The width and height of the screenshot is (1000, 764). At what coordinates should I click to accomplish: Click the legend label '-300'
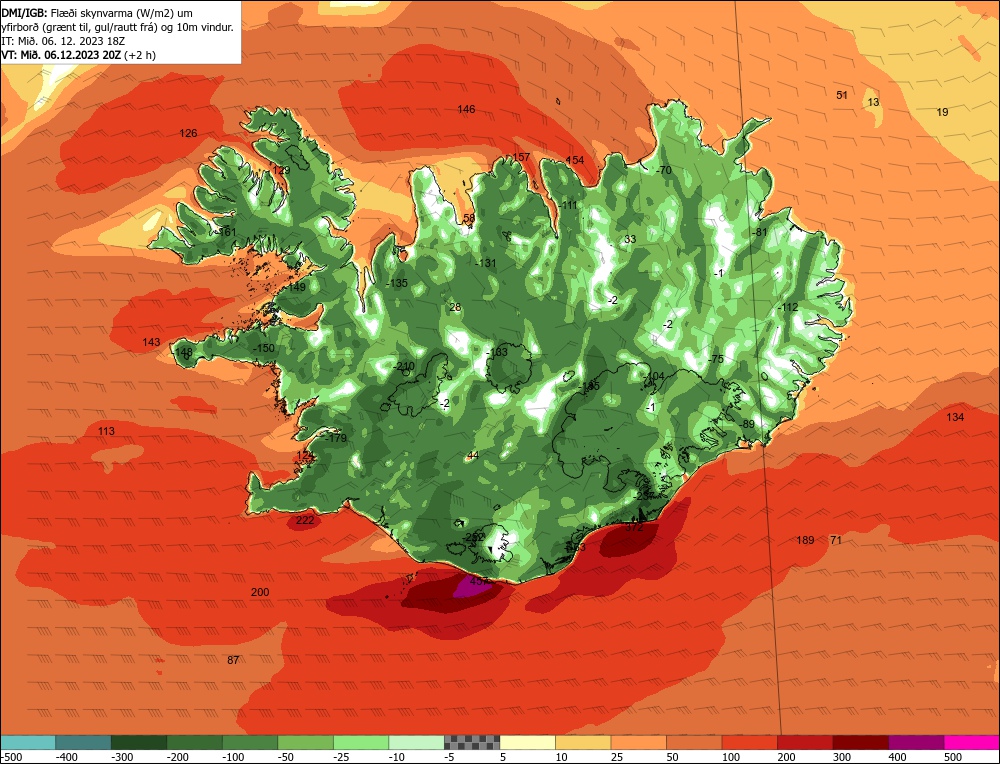click(x=122, y=757)
